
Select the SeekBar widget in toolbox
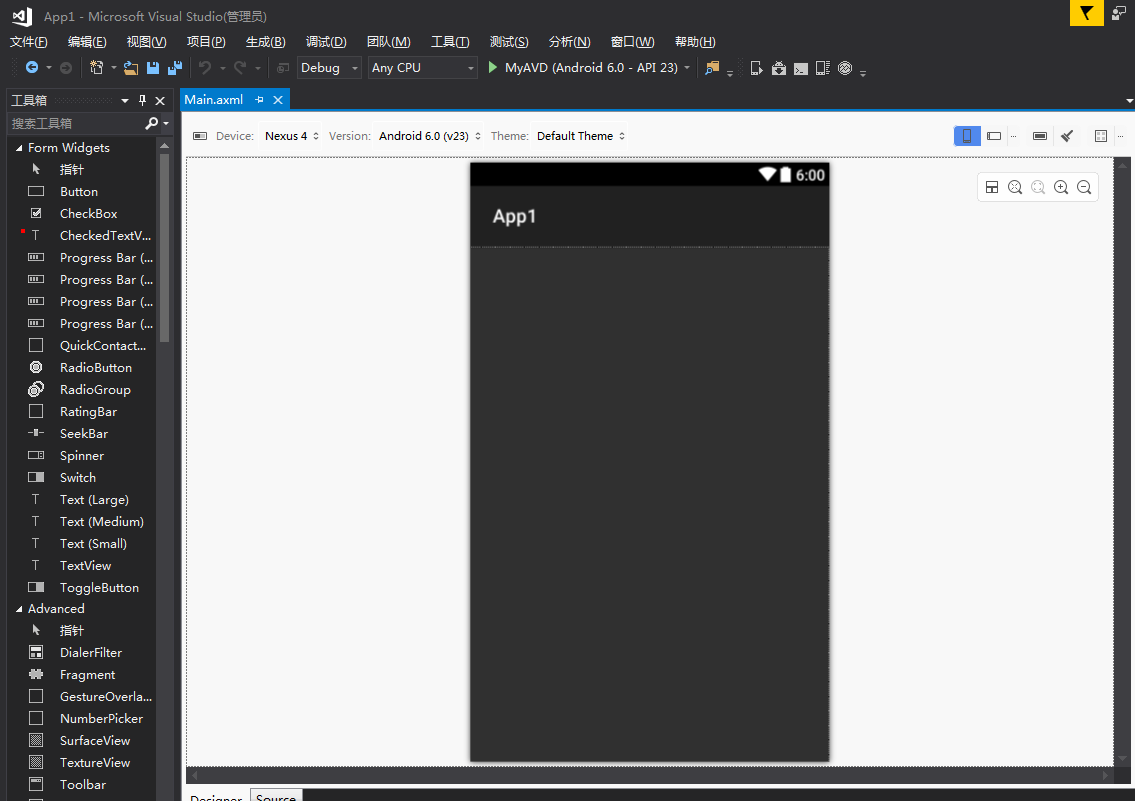click(x=83, y=433)
